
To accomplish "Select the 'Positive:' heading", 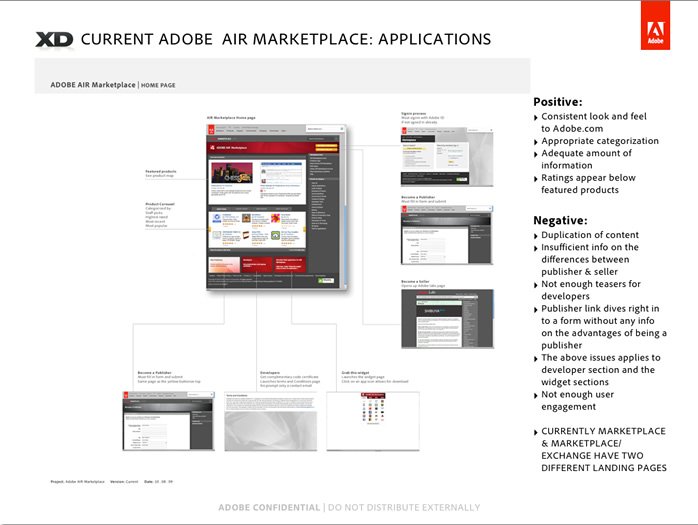I will (x=558, y=102).
